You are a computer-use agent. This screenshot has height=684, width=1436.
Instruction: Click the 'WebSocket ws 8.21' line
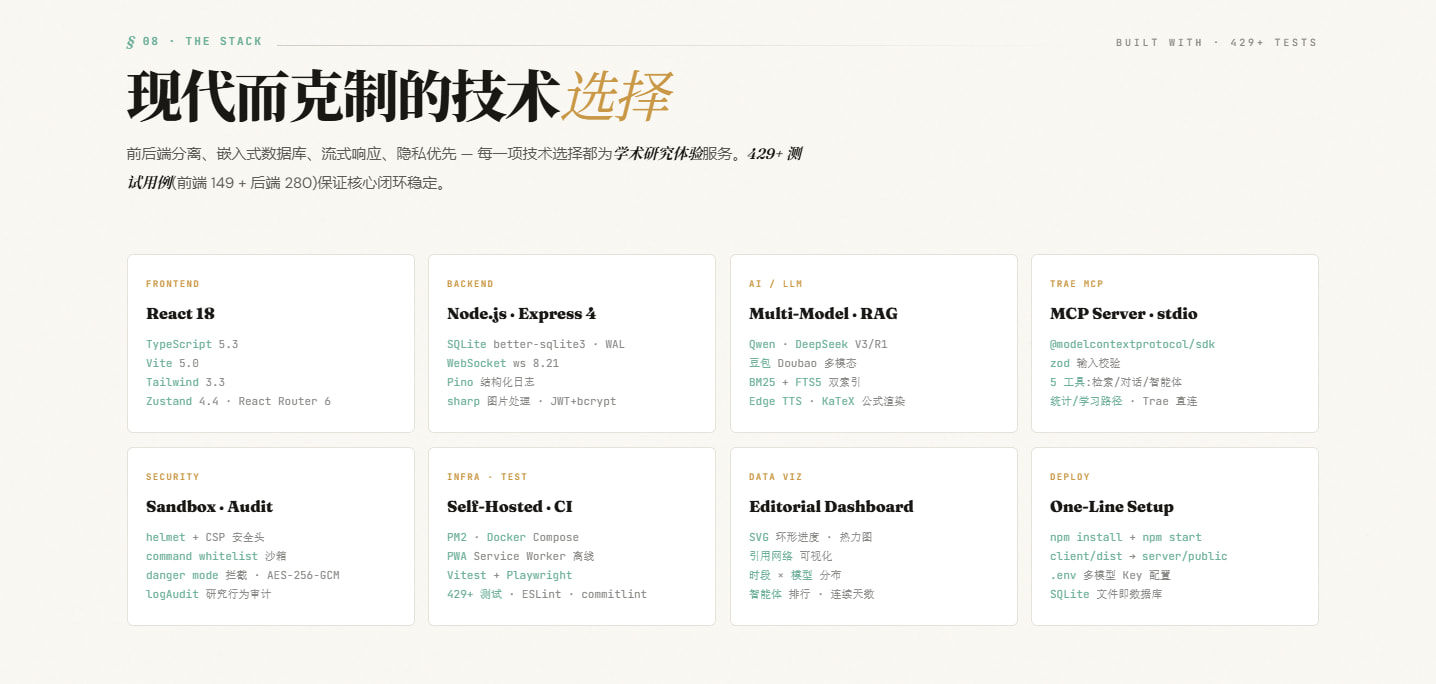pyautogui.click(x=503, y=363)
